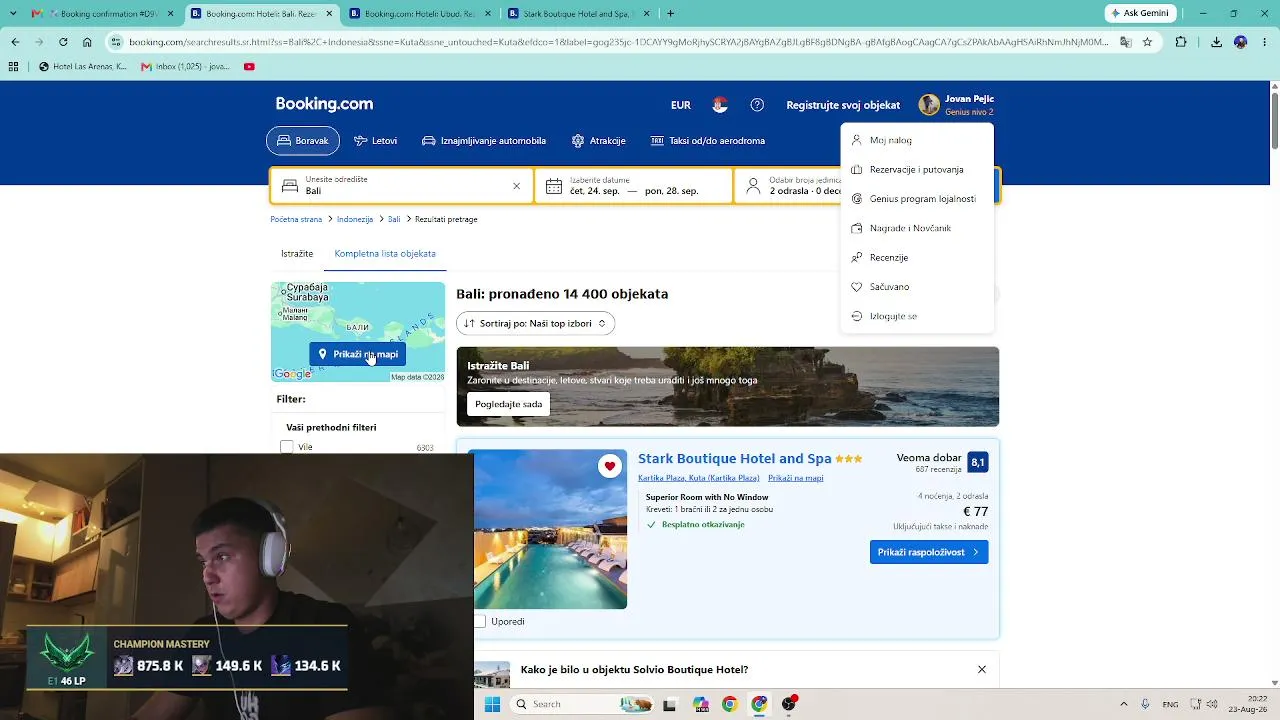
Task: Open the EUR currency selector
Action: [x=681, y=105]
